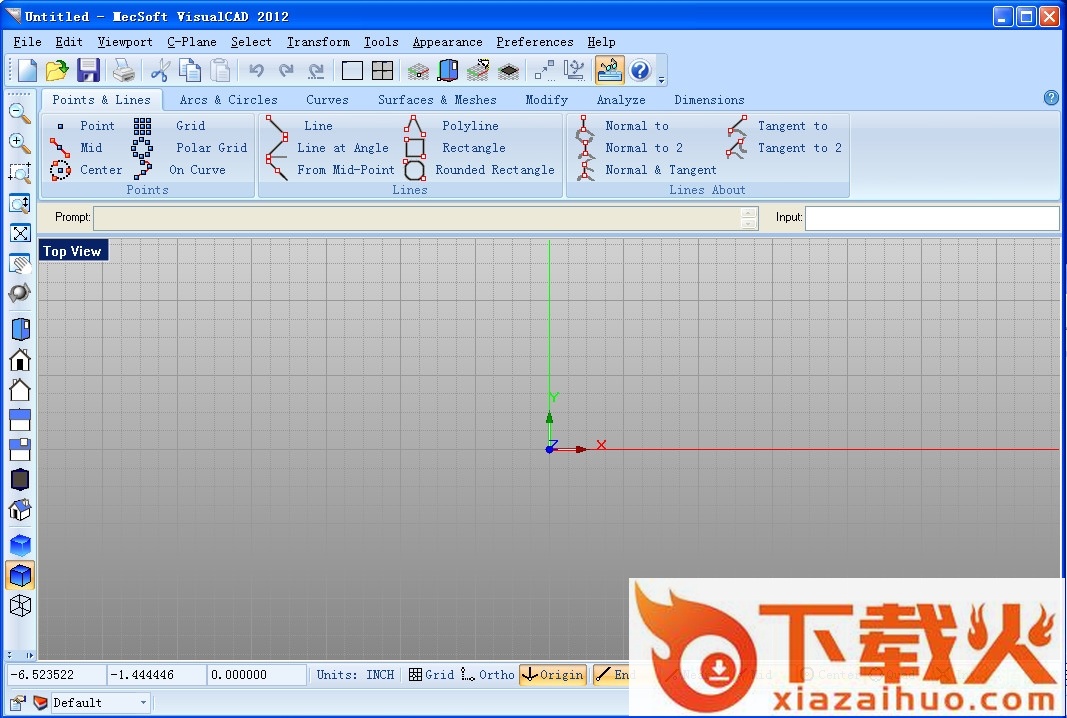The width and height of the screenshot is (1067, 718).
Task: Switch to single viewport layout icon
Action: 352,70
